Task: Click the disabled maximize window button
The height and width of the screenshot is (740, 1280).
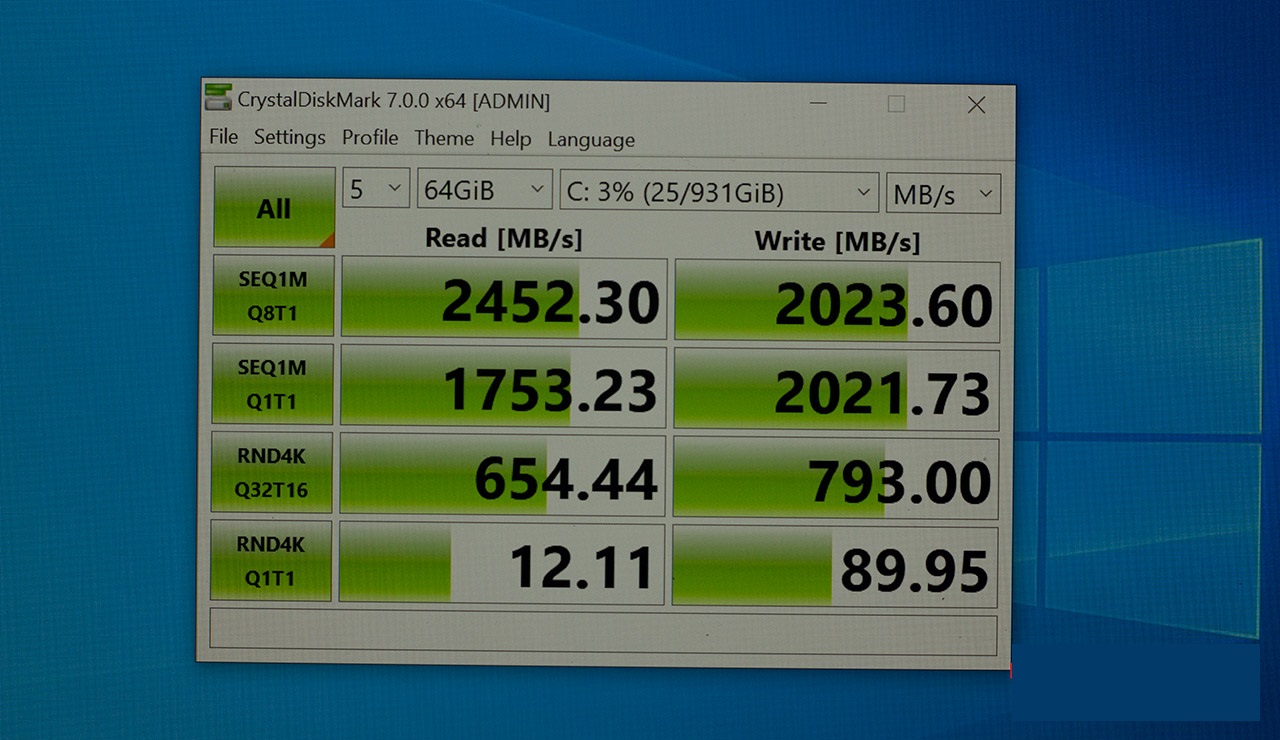Action: (x=896, y=103)
